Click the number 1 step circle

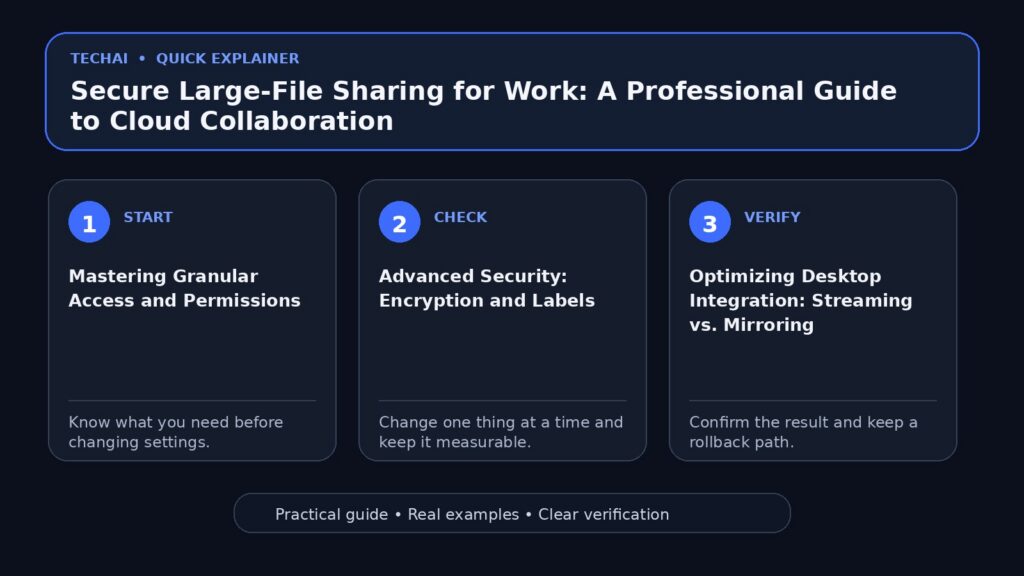pos(89,222)
